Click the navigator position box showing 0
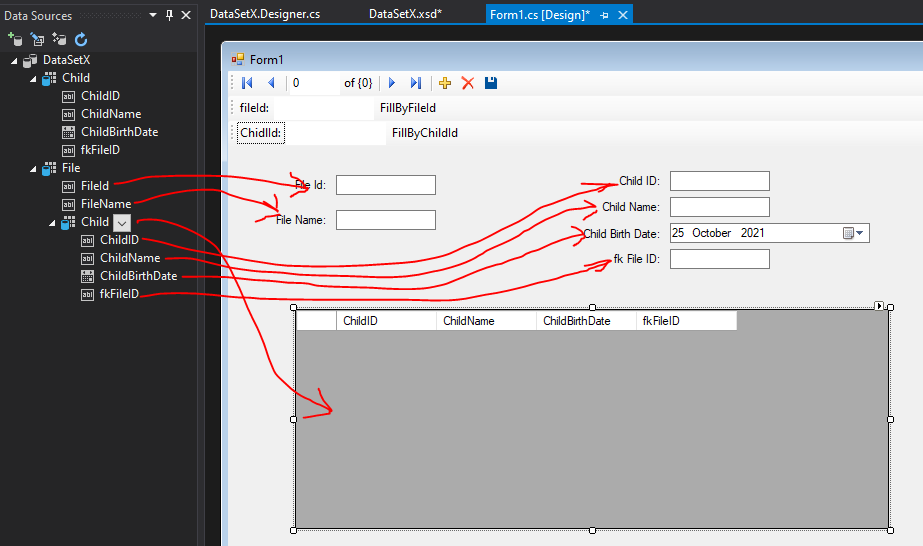This screenshot has width=923, height=546. tap(315, 83)
